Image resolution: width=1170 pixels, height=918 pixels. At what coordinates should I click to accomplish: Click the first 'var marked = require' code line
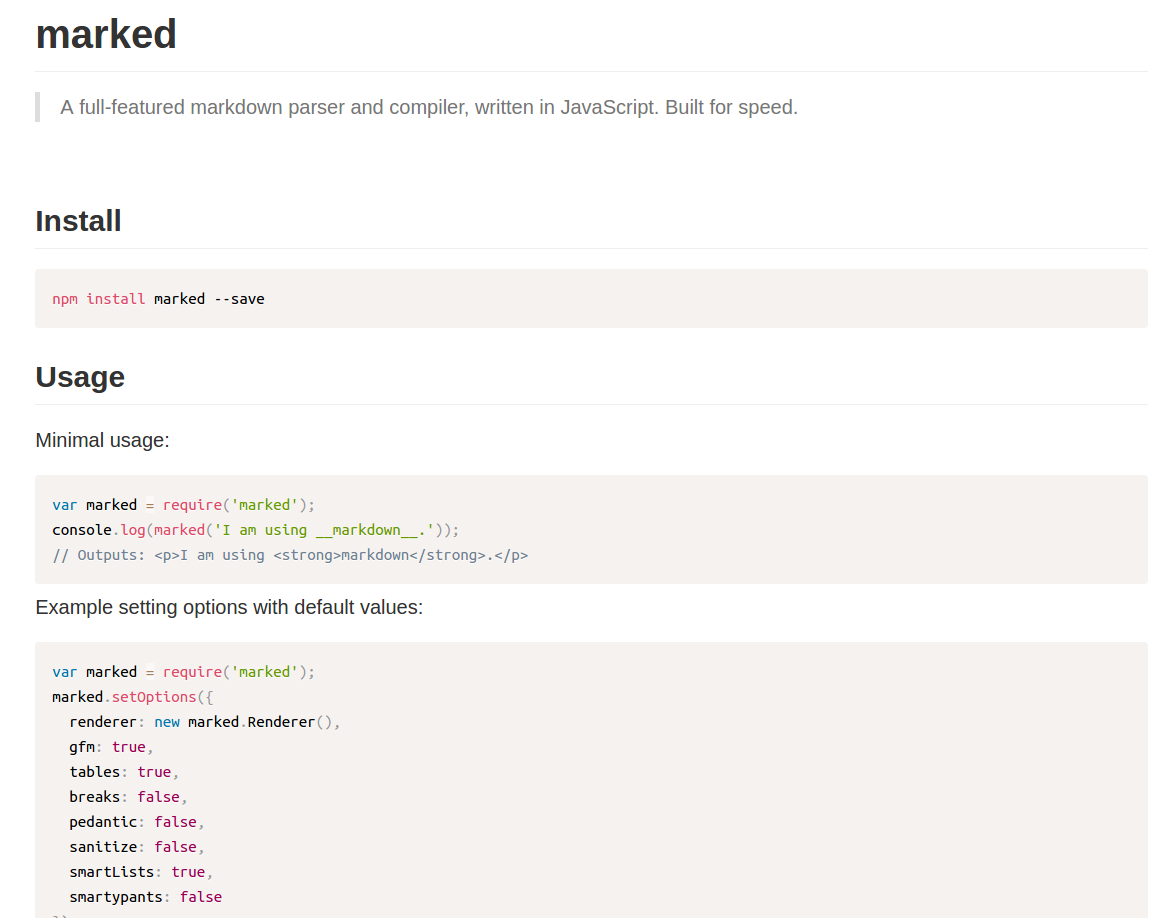[184, 505]
